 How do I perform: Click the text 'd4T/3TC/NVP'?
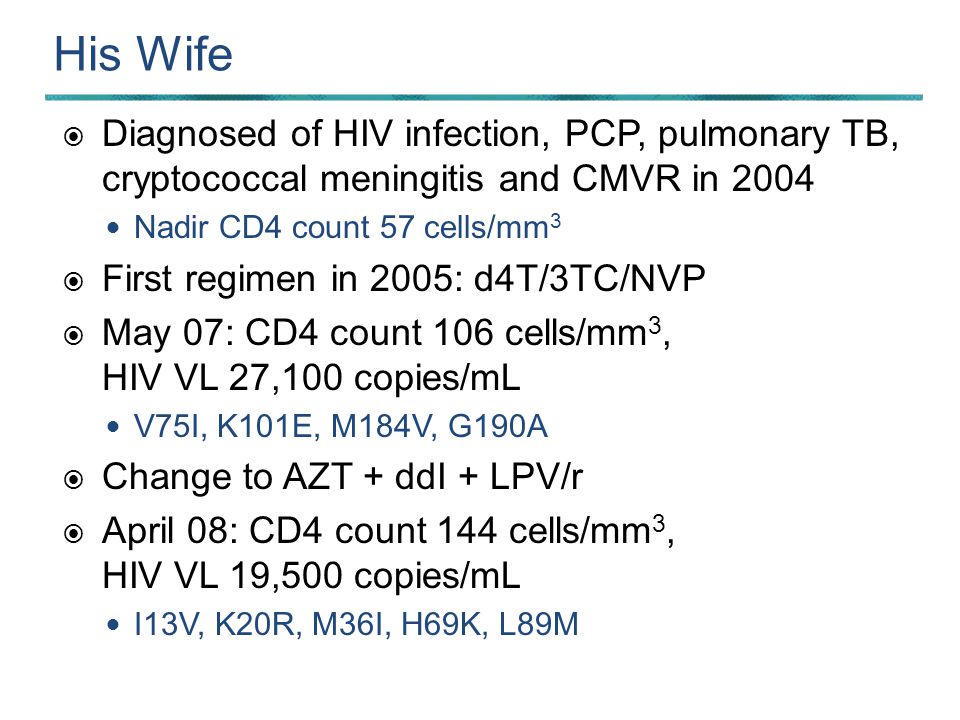[590, 279]
